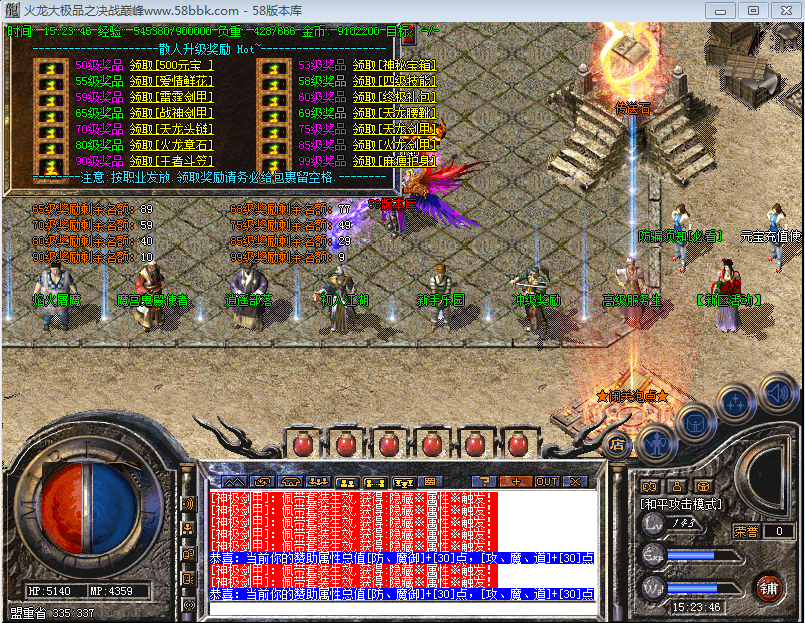Image resolution: width=805 pixels, height=623 pixels.
Task: Open the skills sparkle round button
Action: click(735, 403)
